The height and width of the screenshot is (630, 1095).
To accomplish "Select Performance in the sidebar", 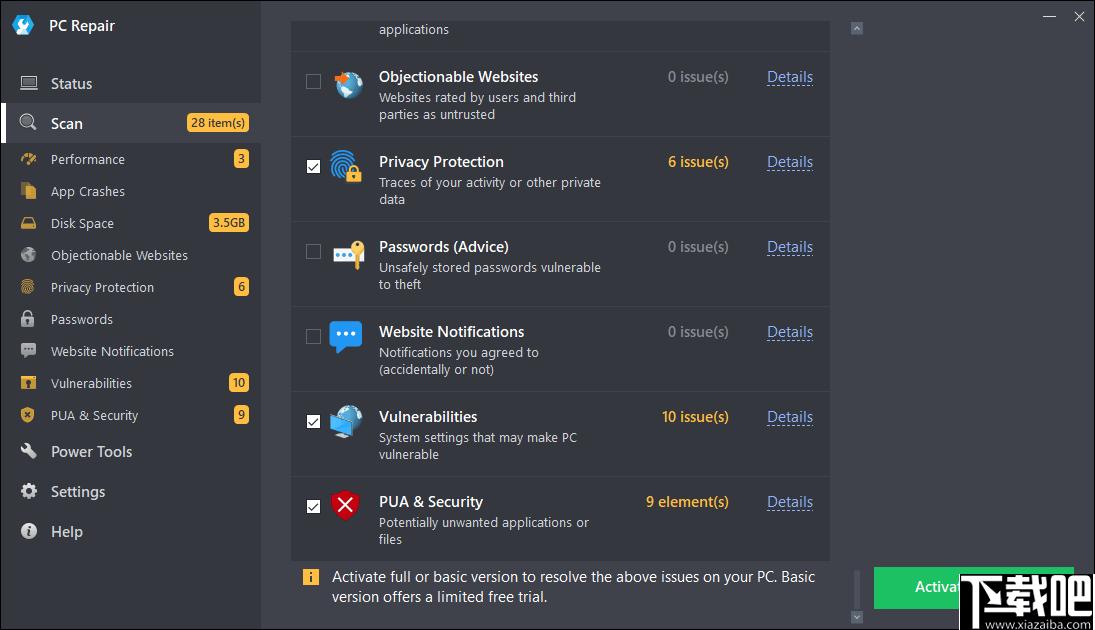I will [131, 159].
